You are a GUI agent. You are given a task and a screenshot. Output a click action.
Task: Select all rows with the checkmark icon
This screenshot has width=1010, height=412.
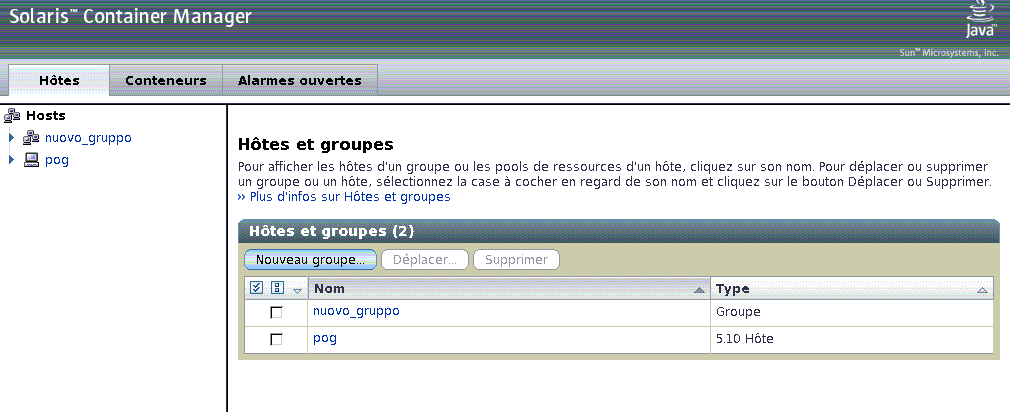pos(256,288)
